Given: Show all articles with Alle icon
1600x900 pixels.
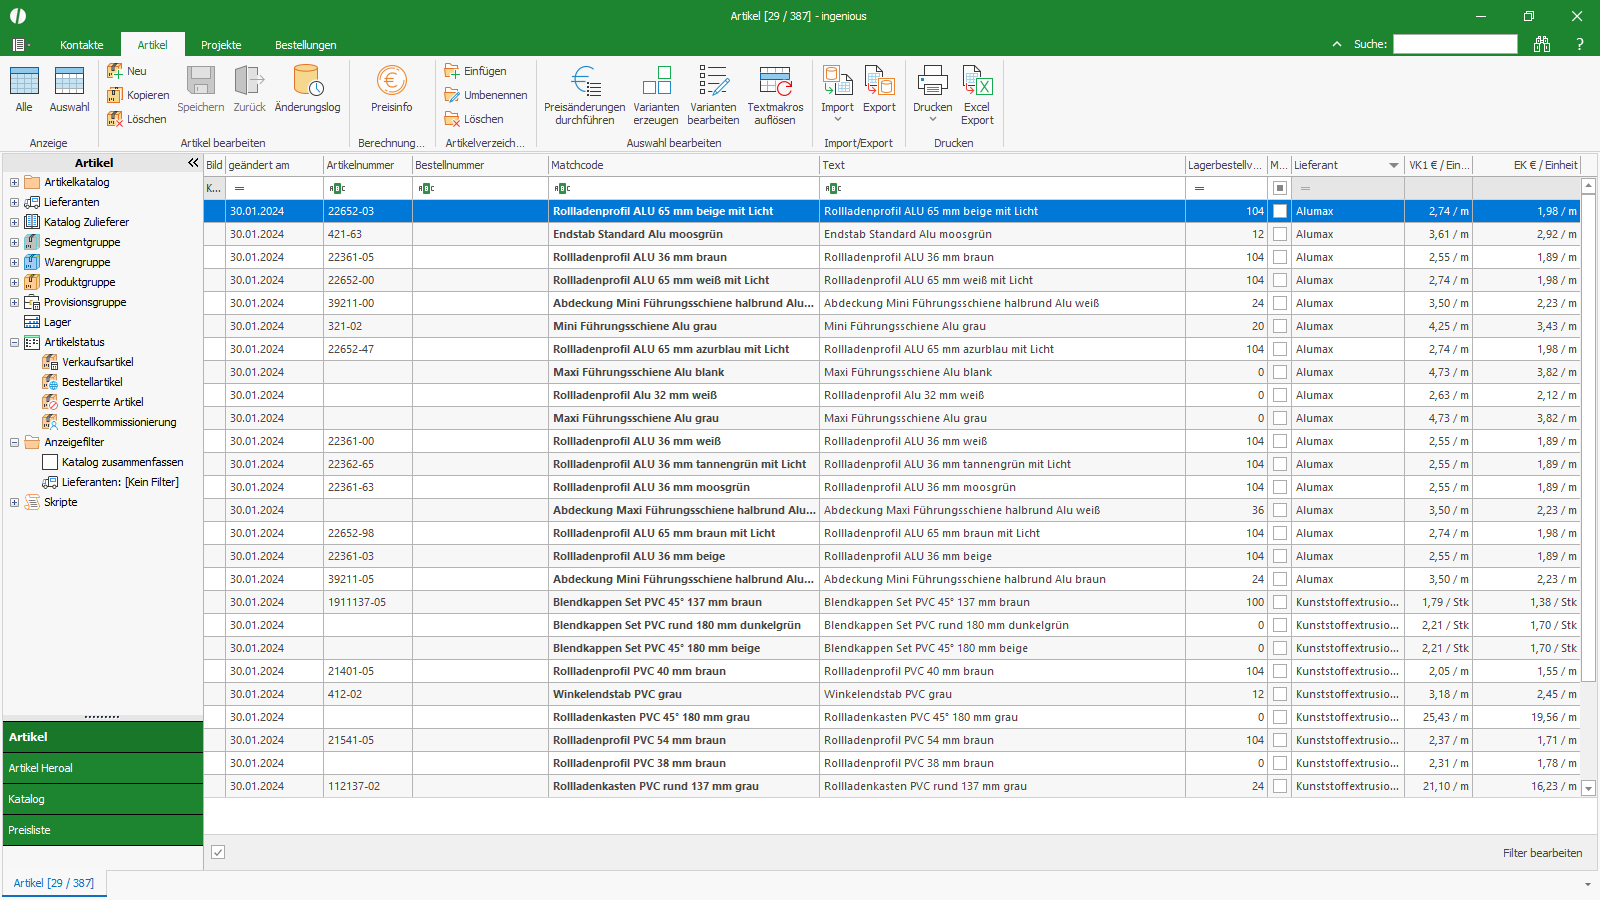Looking at the screenshot, I should pyautogui.click(x=24, y=82).
